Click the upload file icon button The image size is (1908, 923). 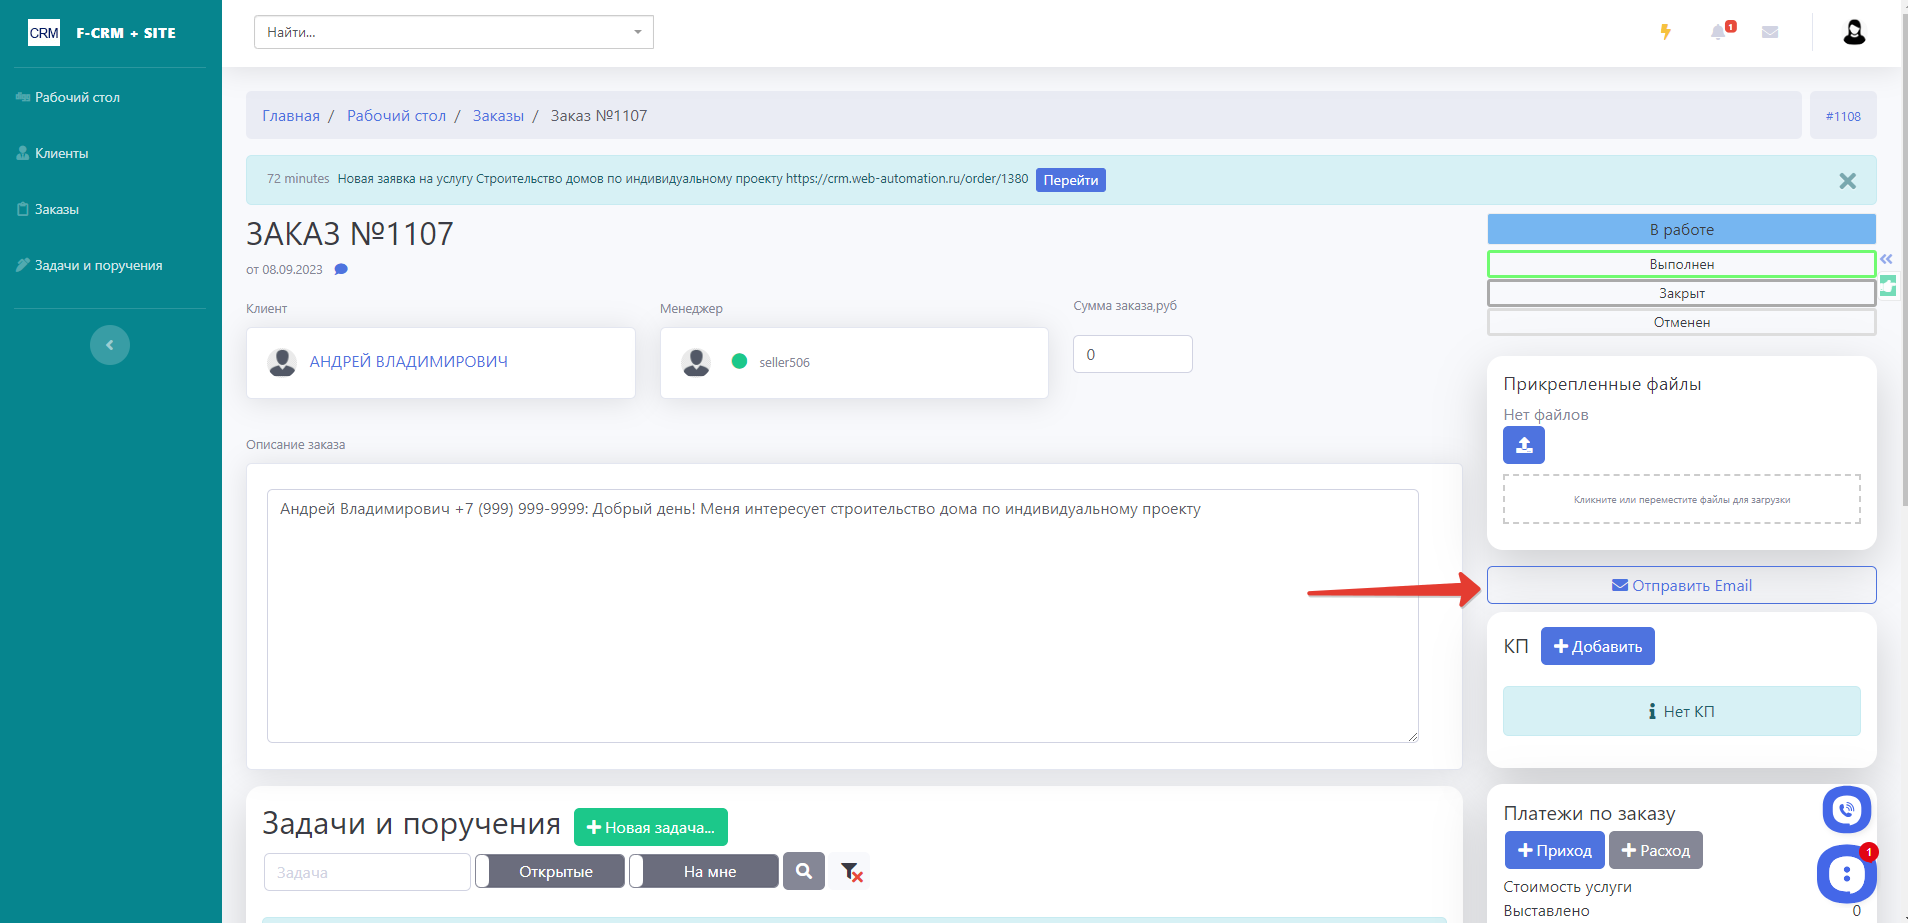click(x=1523, y=445)
